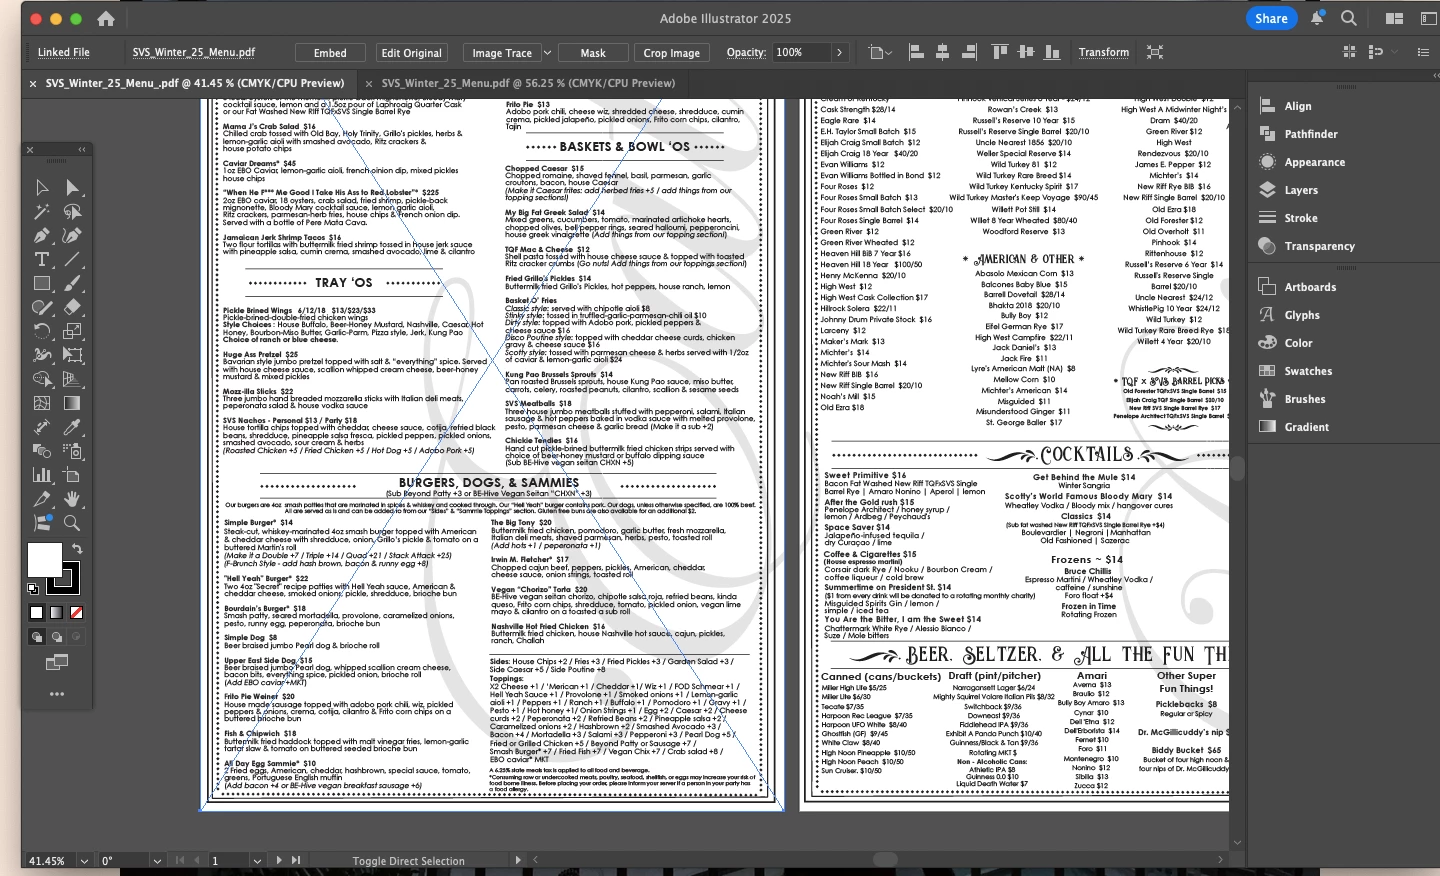Open the Layers panel
This screenshot has height=876, width=1440.
click(1300, 190)
